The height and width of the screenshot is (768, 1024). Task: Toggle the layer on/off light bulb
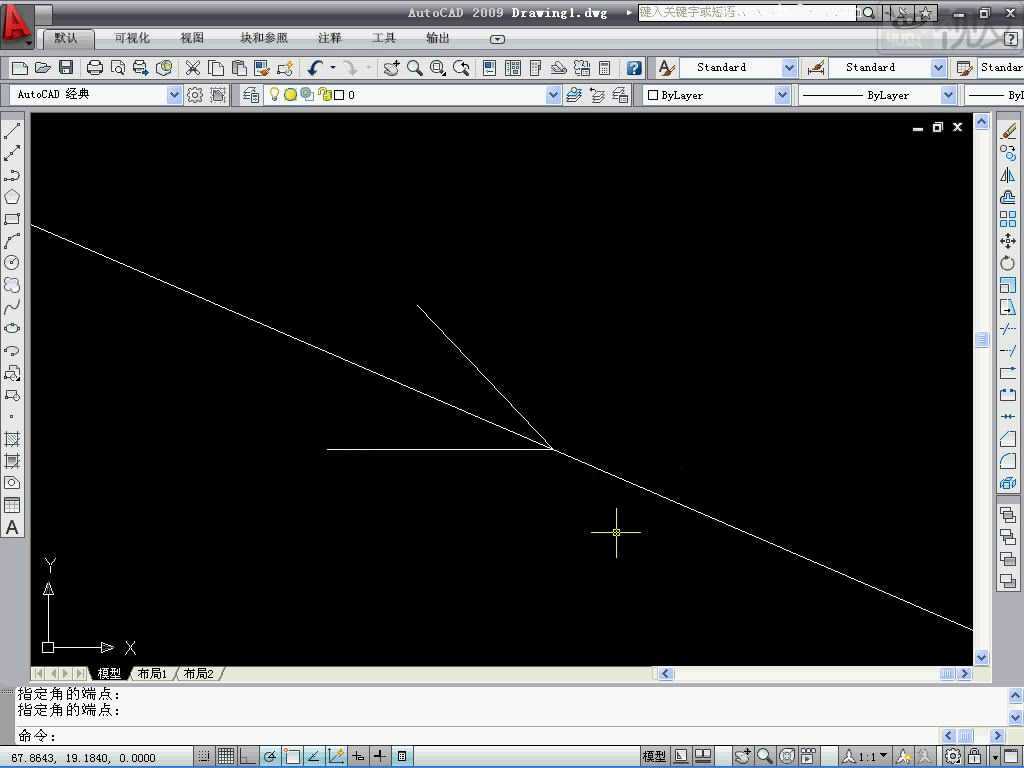coord(274,95)
